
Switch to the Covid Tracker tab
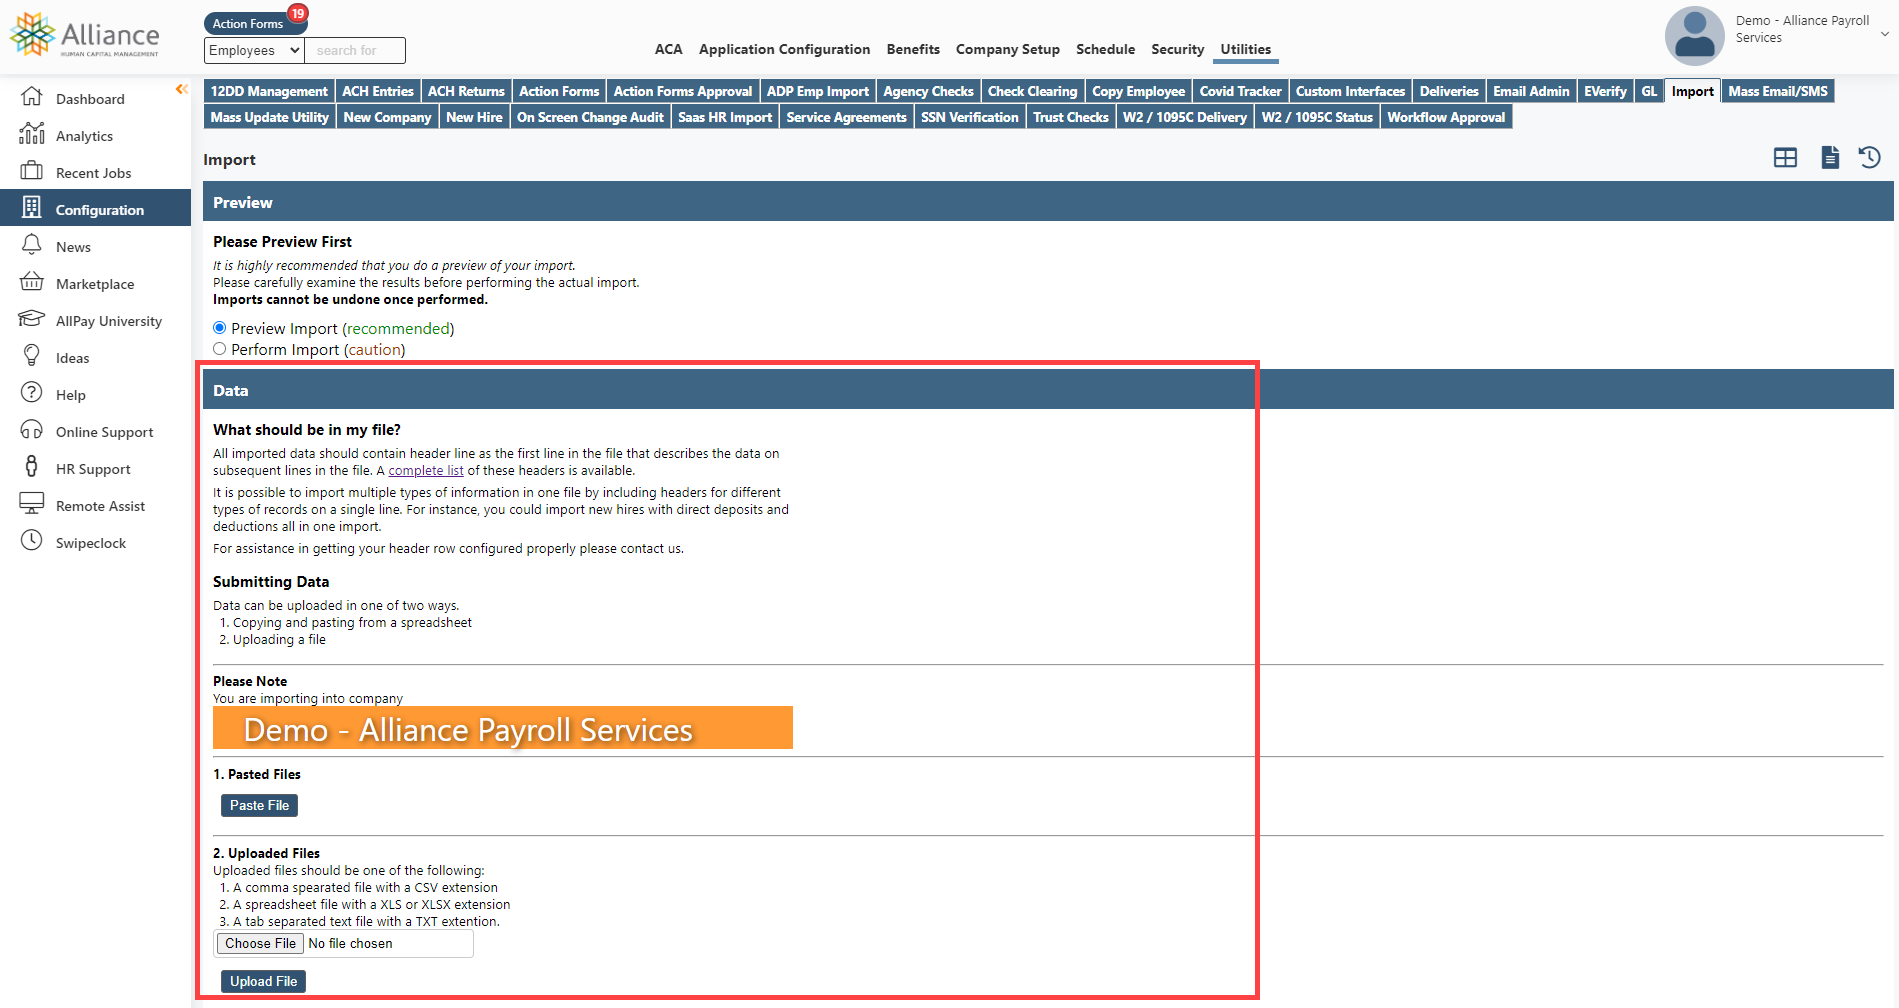pos(1241,91)
